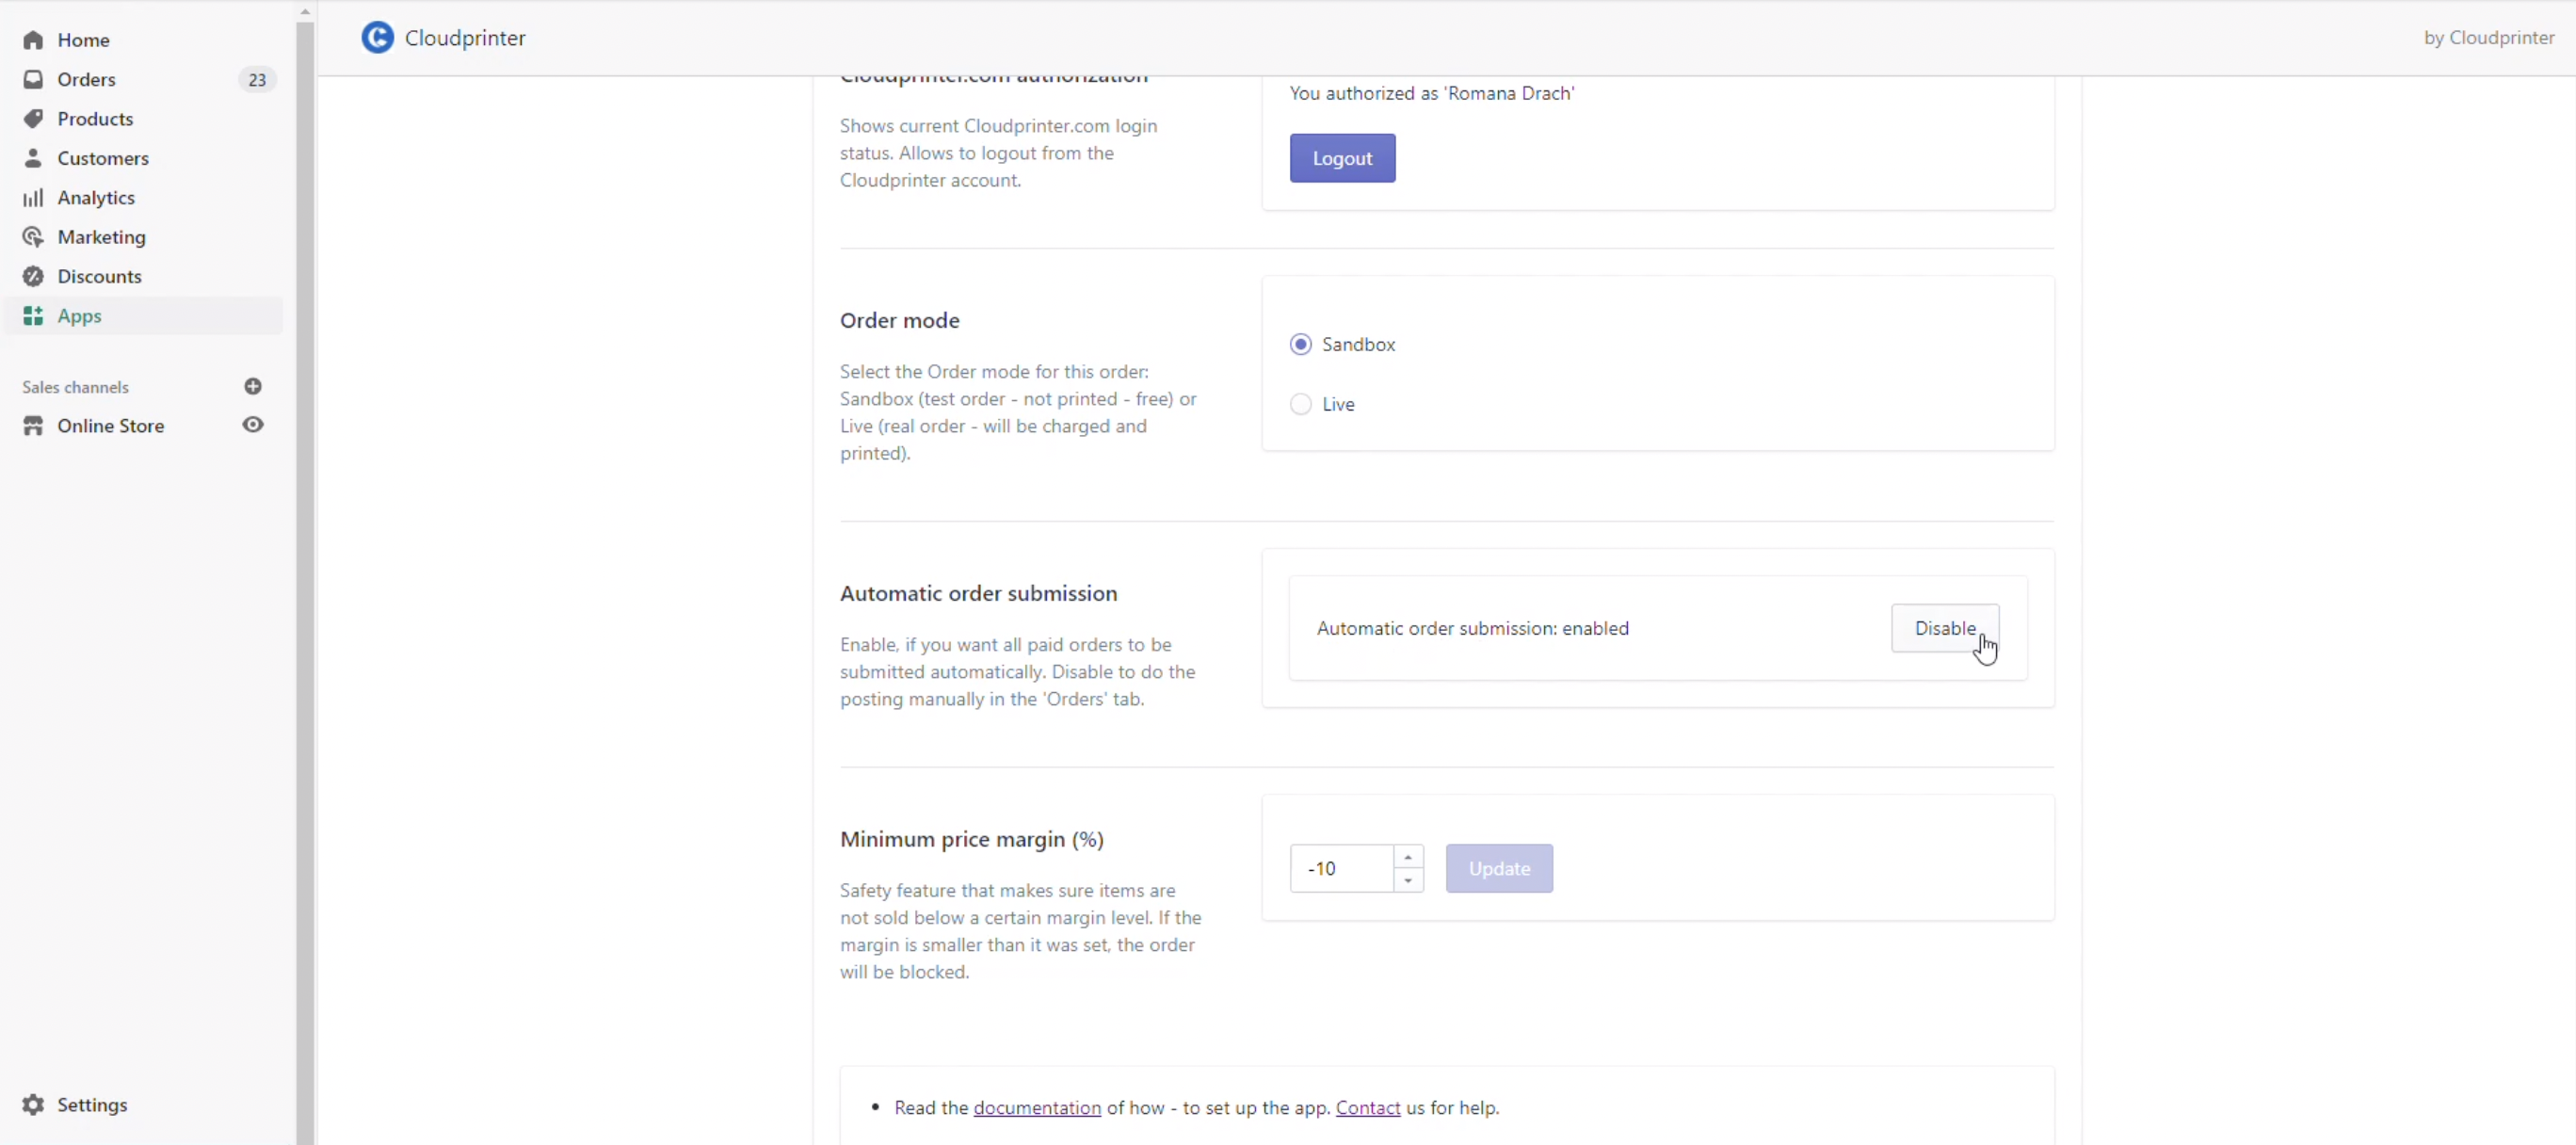Open the documentation link
The height and width of the screenshot is (1145, 2576).
coord(1037,1107)
